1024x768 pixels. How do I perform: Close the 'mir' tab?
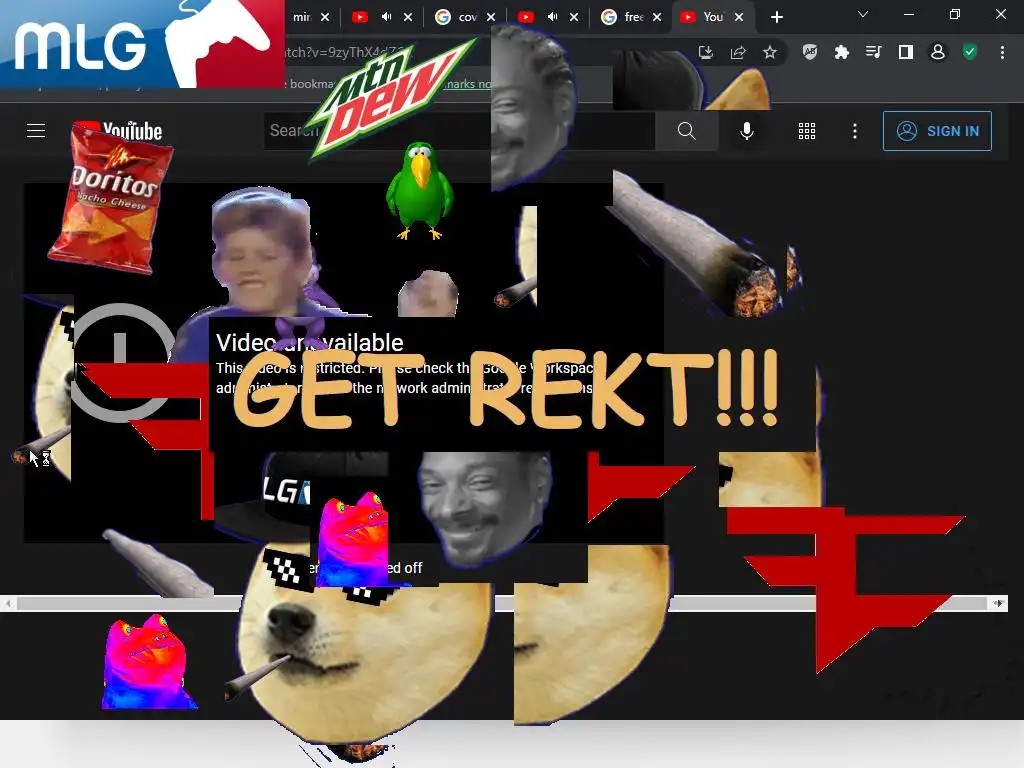[325, 17]
